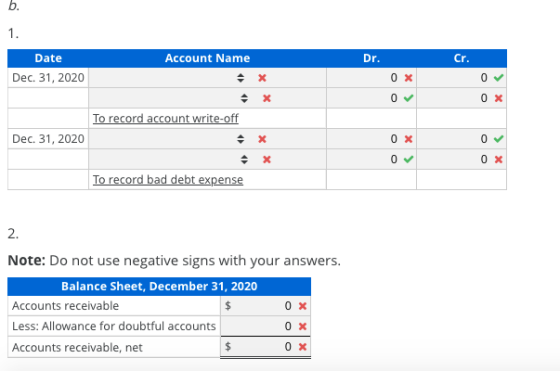Click second 'Dec. 31, 2020' date cell
This screenshot has width=560, height=371.
(48, 139)
